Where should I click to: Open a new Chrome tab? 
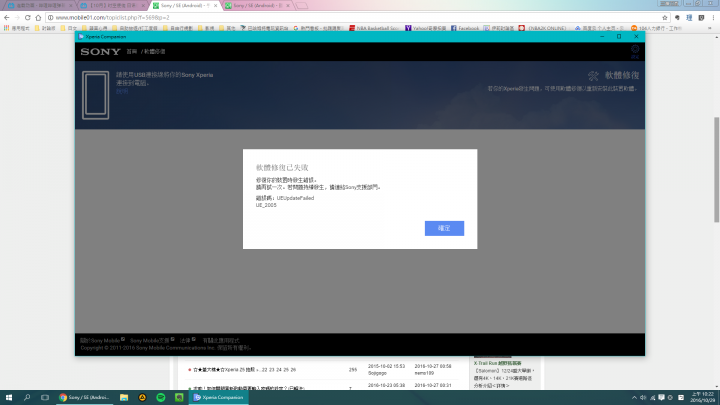click(x=302, y=6)
